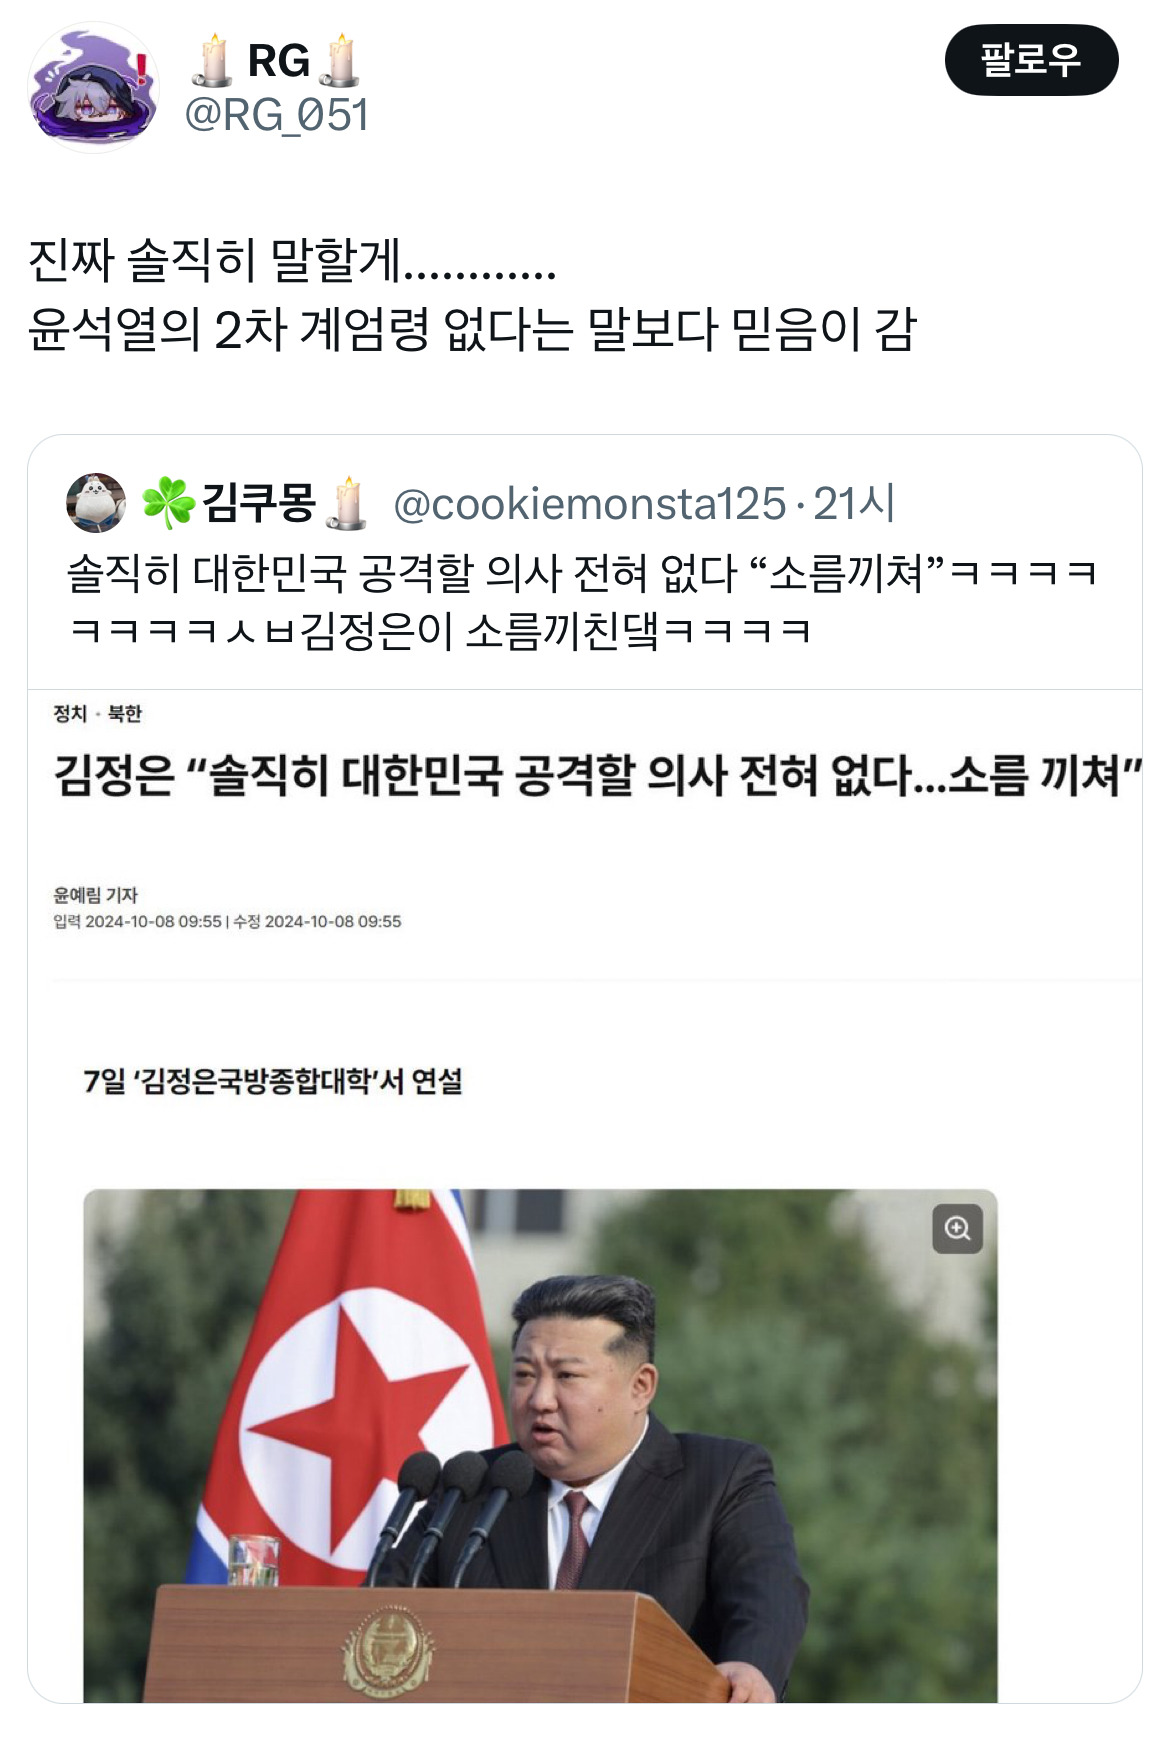Click the magnifier zoom icon on photo

[958, 1228]
